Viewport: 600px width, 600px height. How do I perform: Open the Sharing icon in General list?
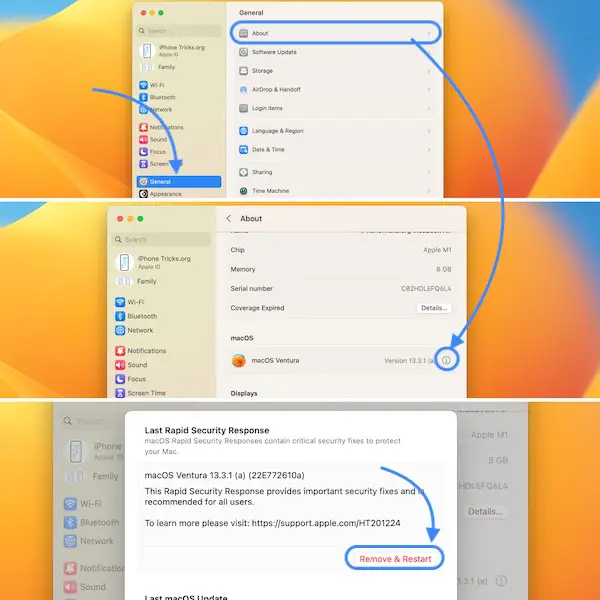pos(243,172)
